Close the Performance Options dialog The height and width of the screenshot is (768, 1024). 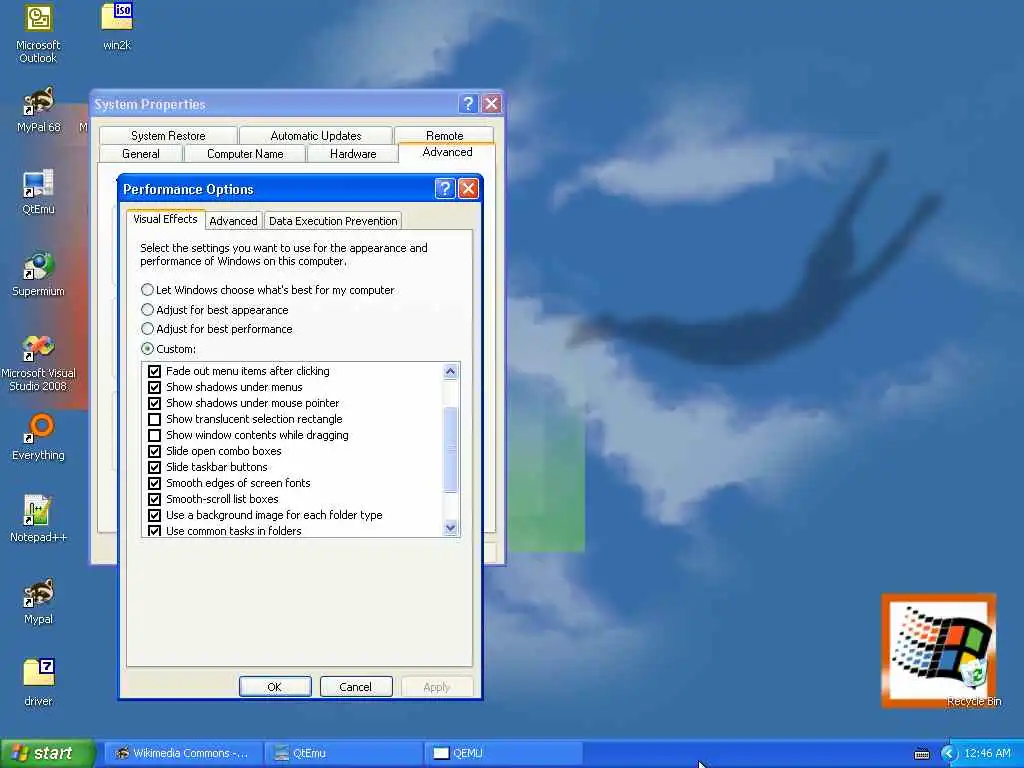coord(468,189)
